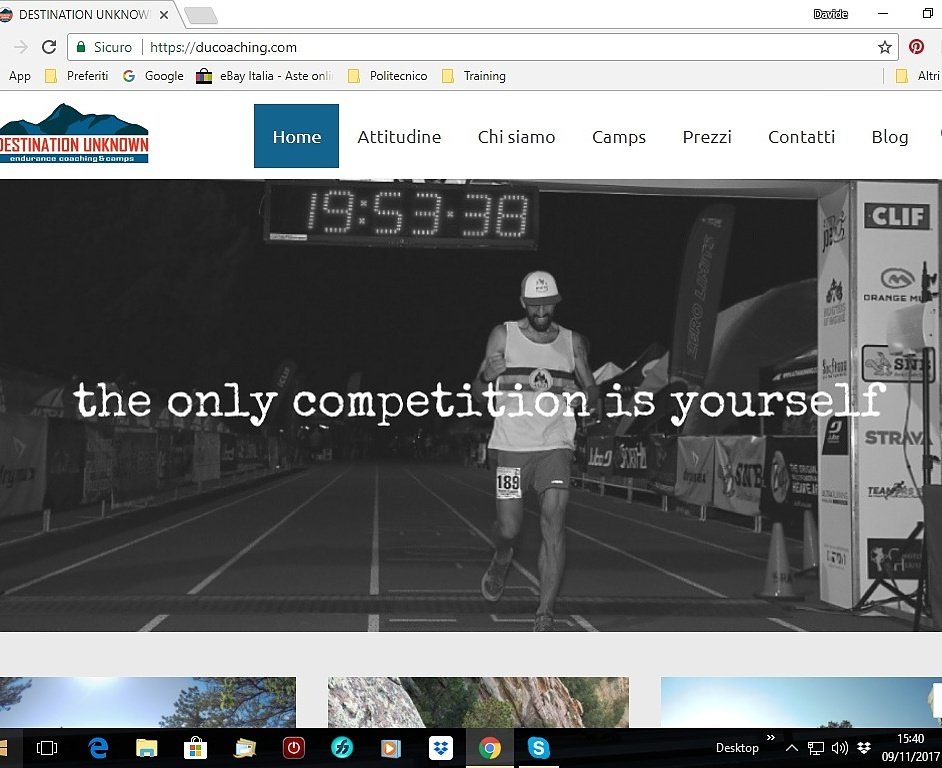Click the runner hero banner image

[x=471, y=406]
